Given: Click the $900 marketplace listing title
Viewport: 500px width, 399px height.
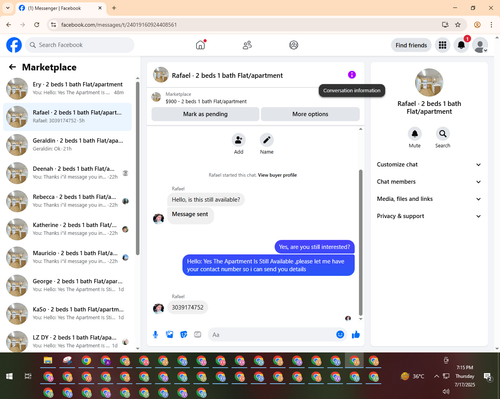Looking at the screenshot, I should pos(206,101).
